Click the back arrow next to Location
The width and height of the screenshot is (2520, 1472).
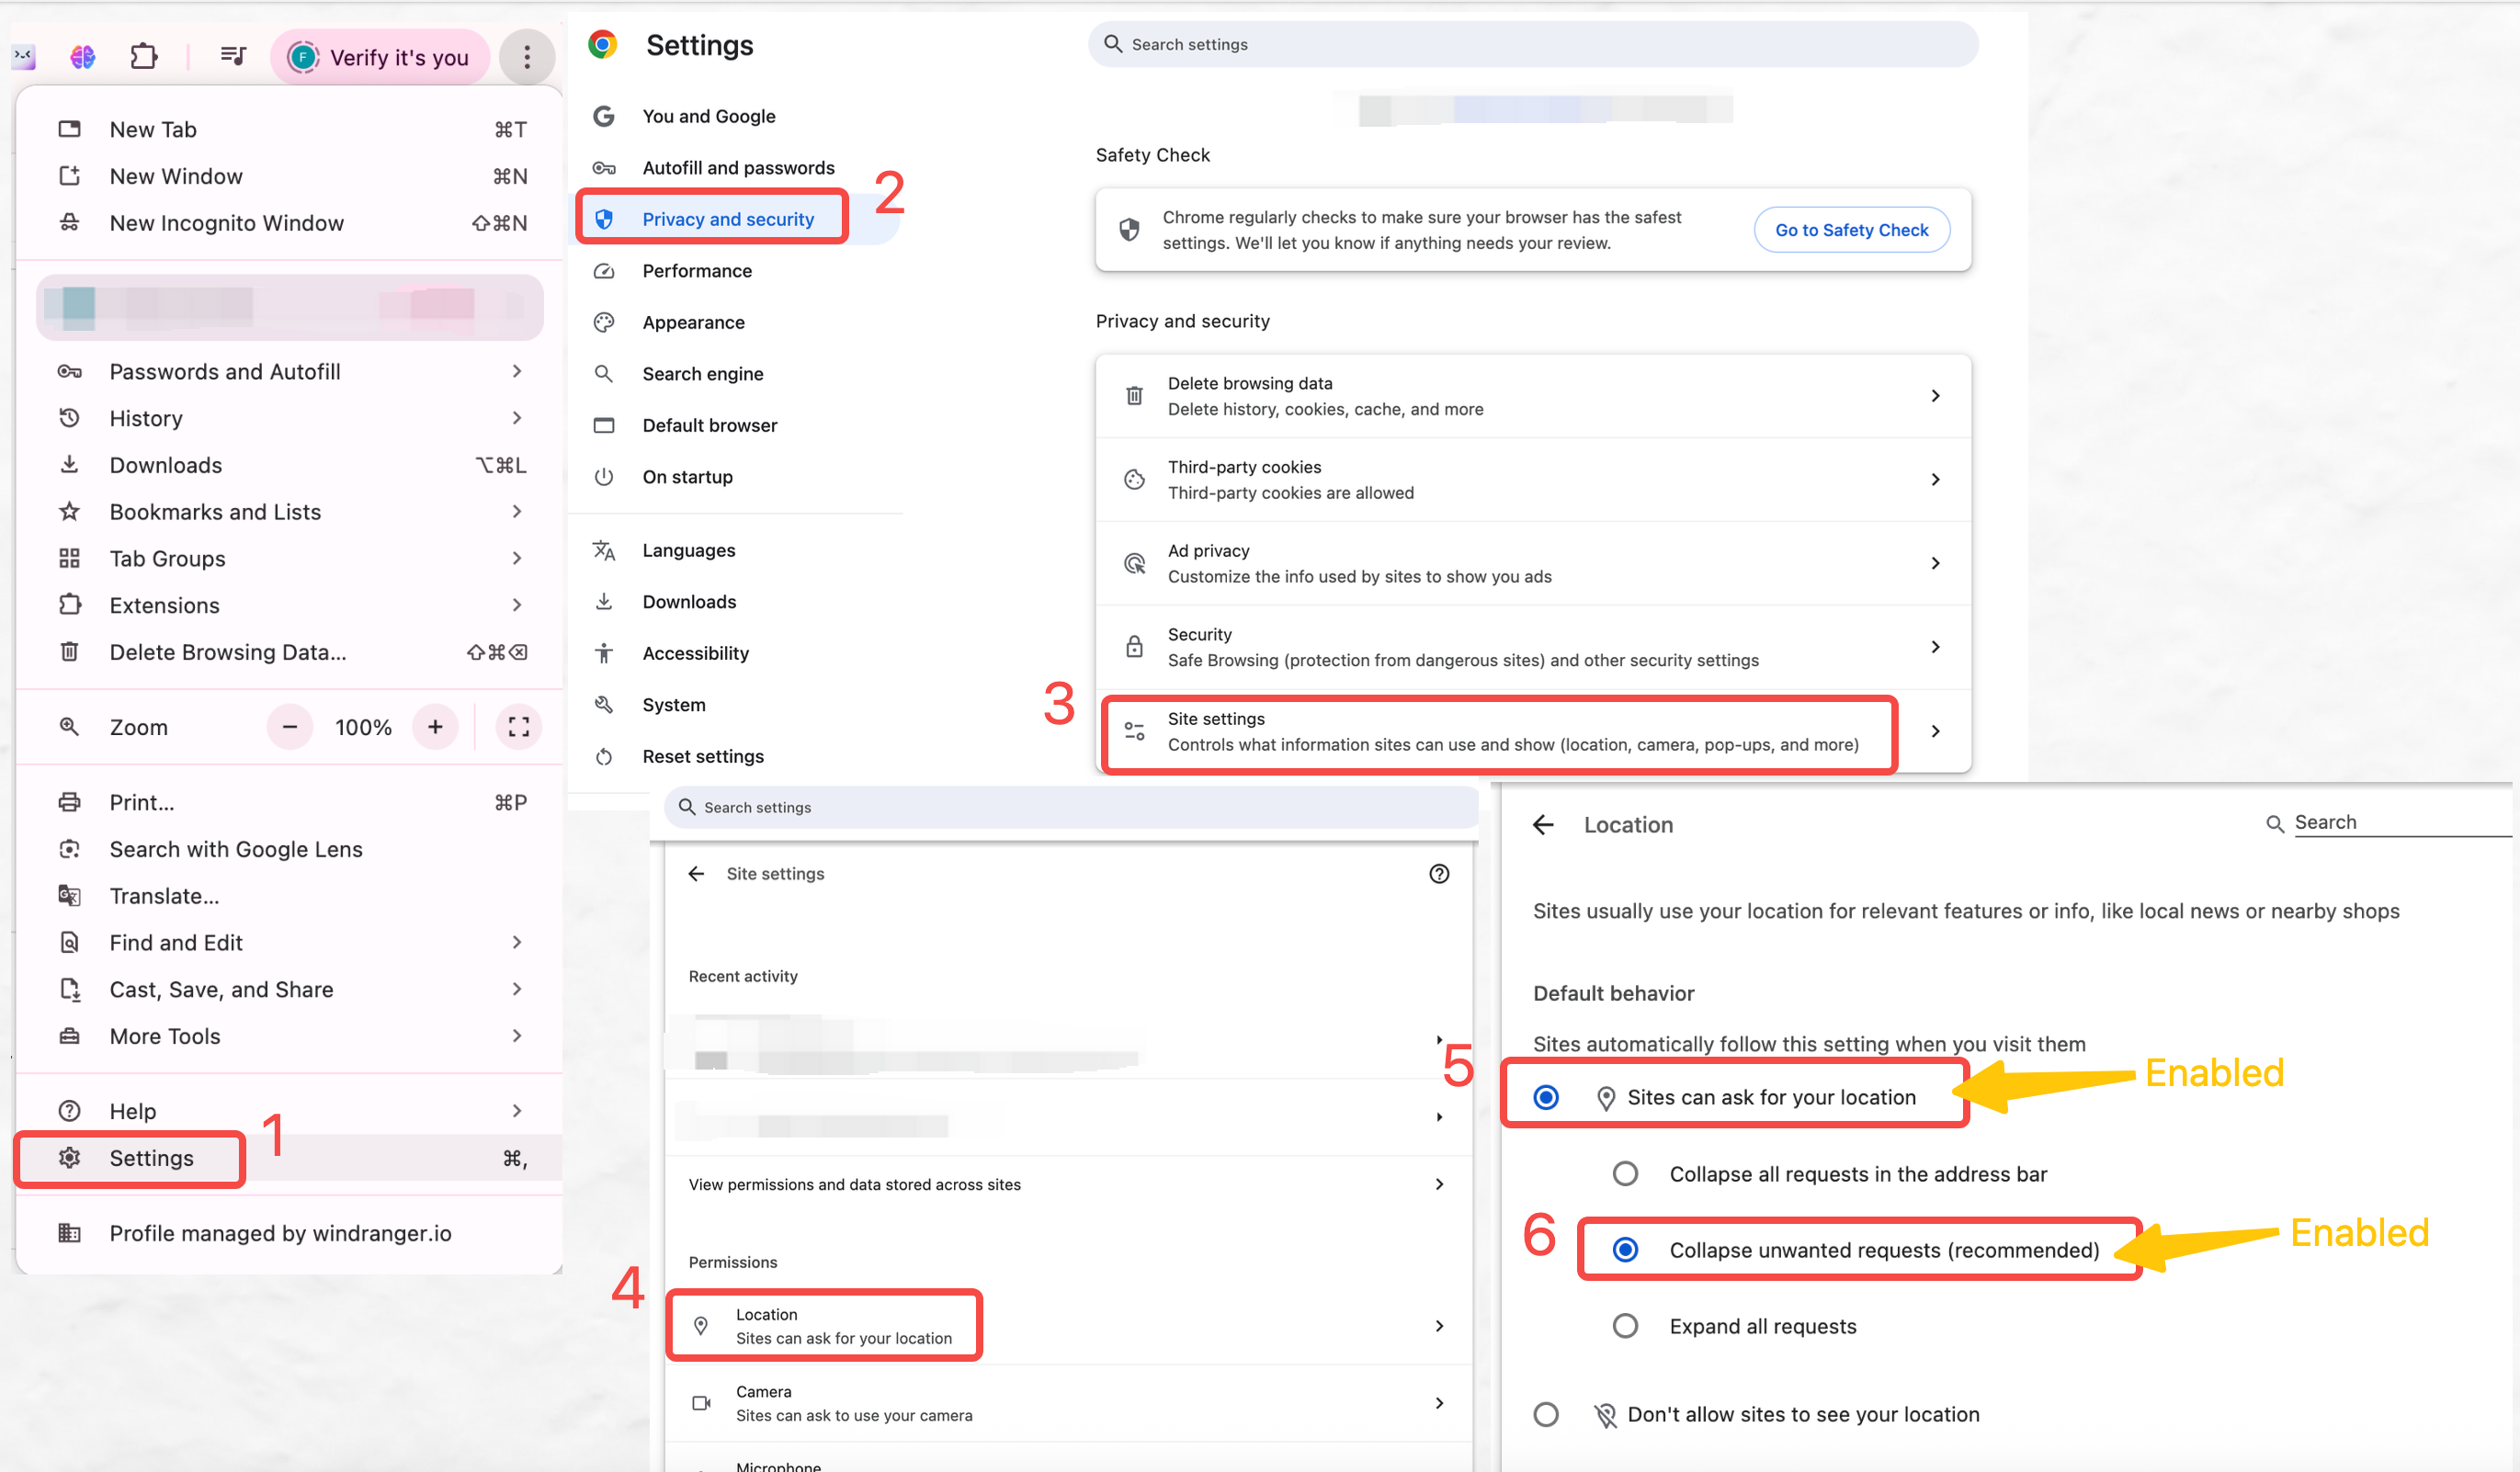(1543, 825)
